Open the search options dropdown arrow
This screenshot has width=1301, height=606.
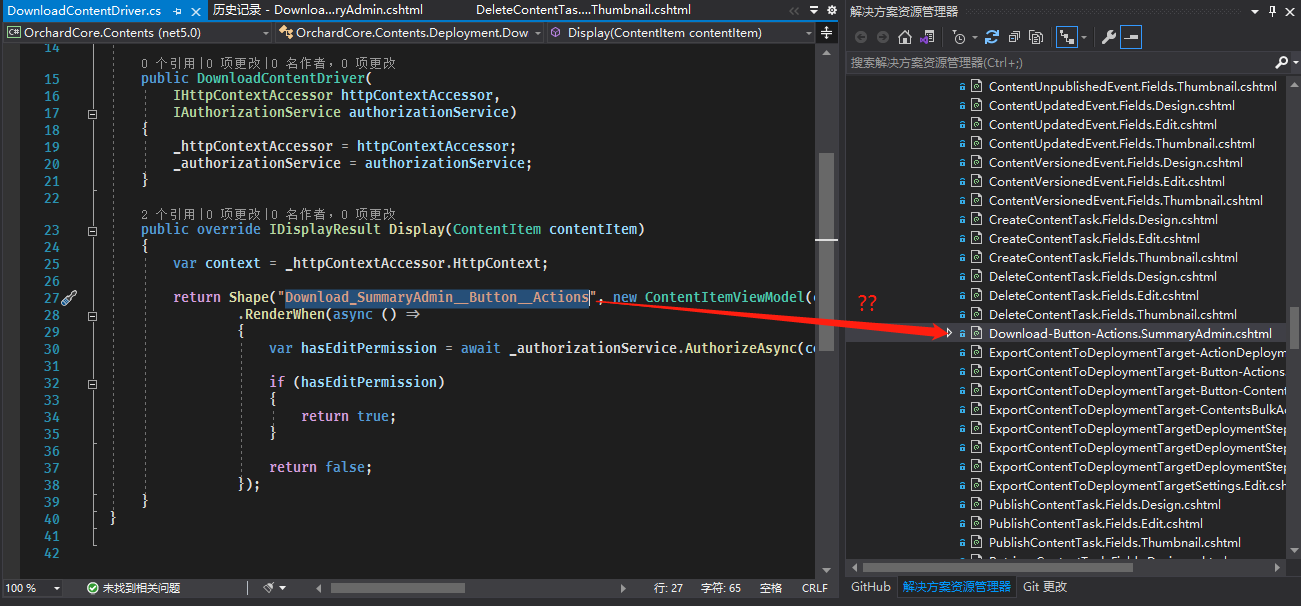pos(1294,62)
